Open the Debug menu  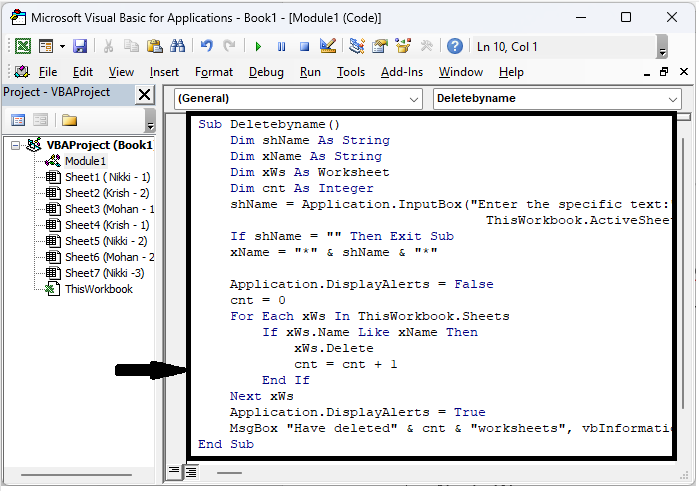pyautogui.click(x=266, y=72)
